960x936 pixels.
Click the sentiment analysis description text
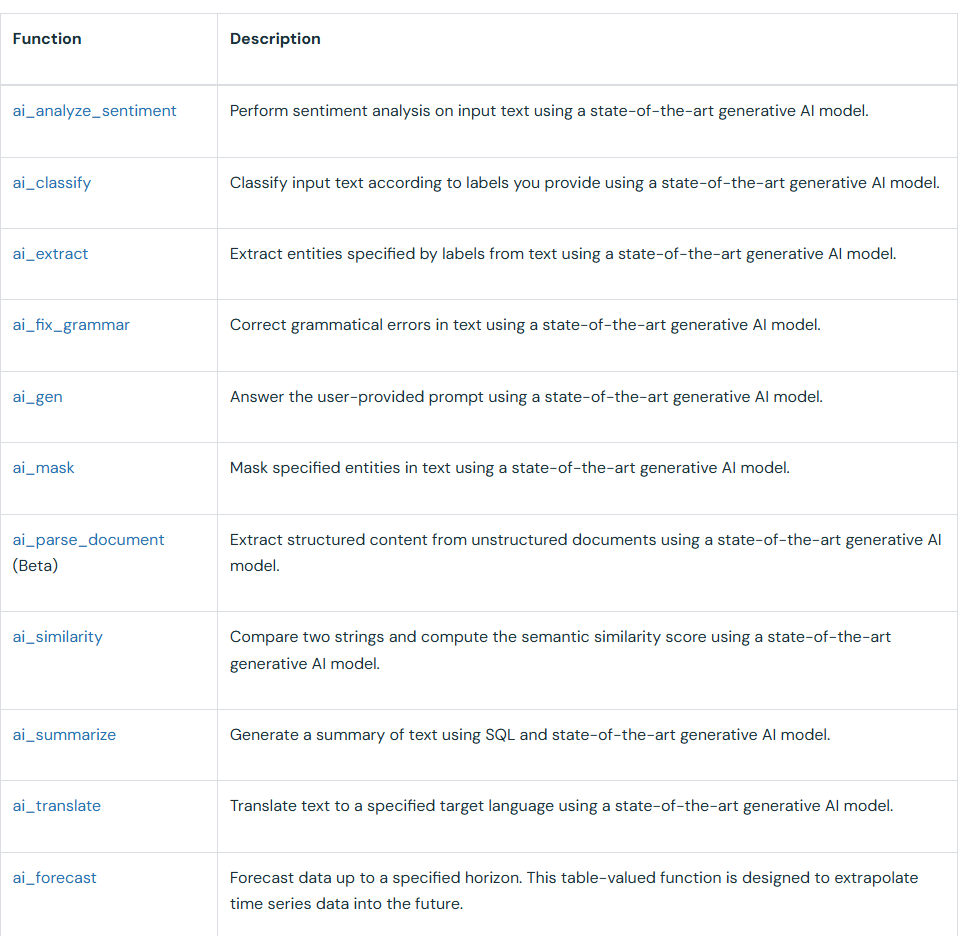point(549,111)
